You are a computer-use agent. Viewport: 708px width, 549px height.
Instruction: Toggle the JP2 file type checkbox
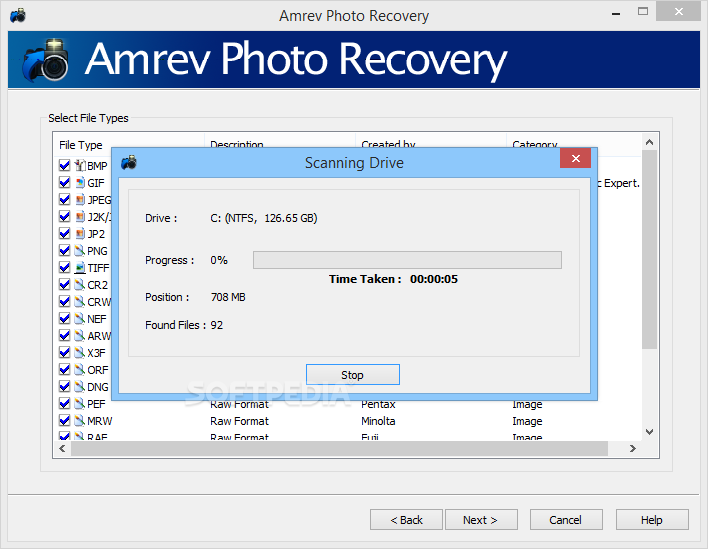[x=65, y=234]
